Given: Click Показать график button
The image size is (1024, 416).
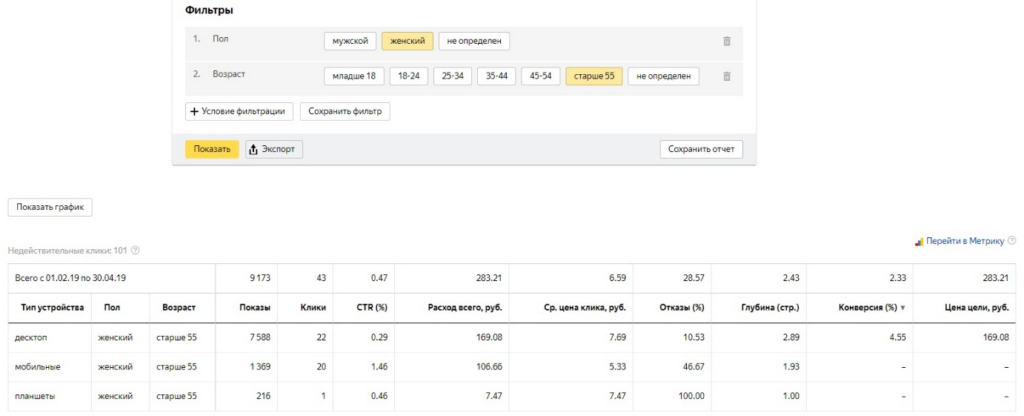Looking at the screenshot, I should [x=50, y=207].
